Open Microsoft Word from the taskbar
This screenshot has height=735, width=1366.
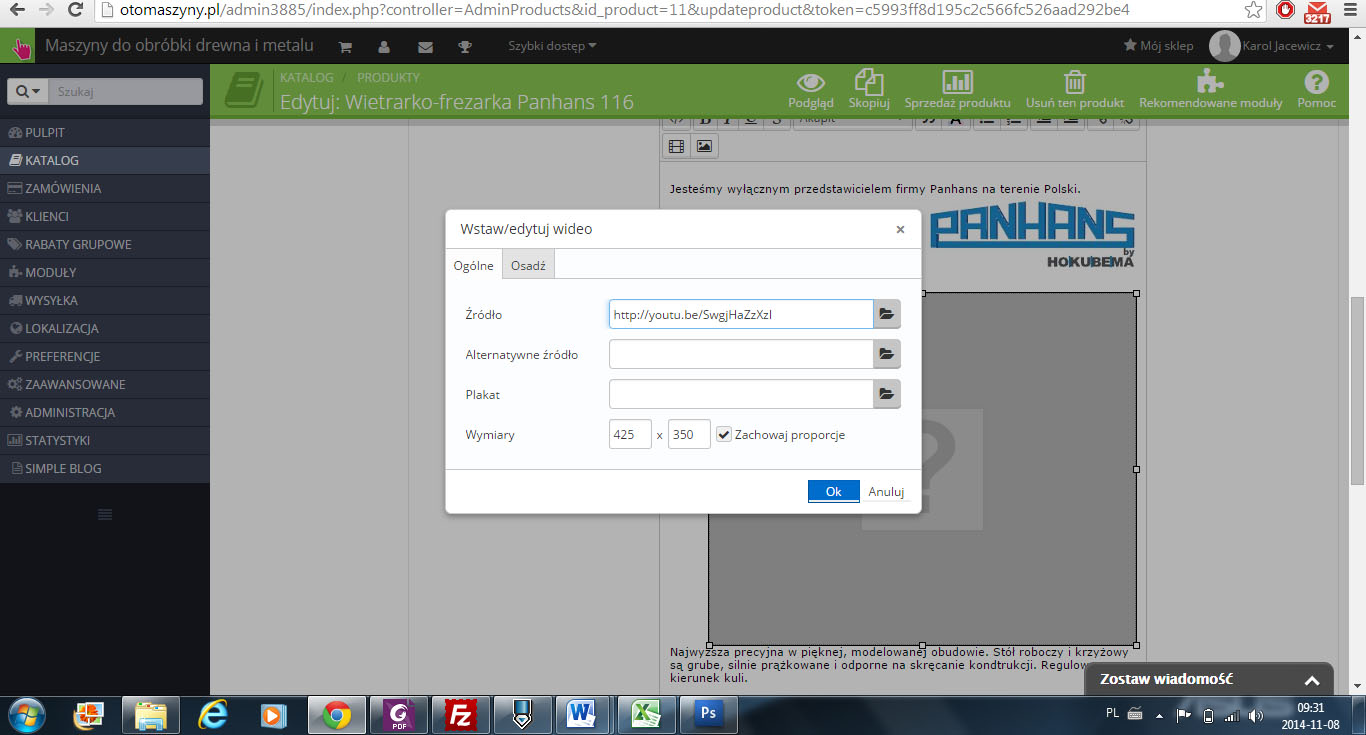[x=580, y=714]
